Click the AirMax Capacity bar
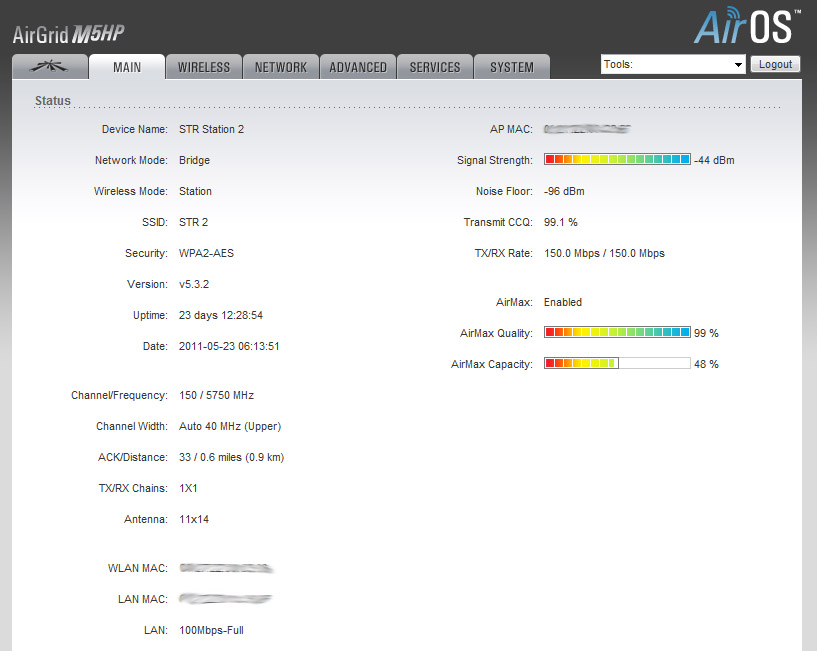817x651 pixels. click(617, 363)
